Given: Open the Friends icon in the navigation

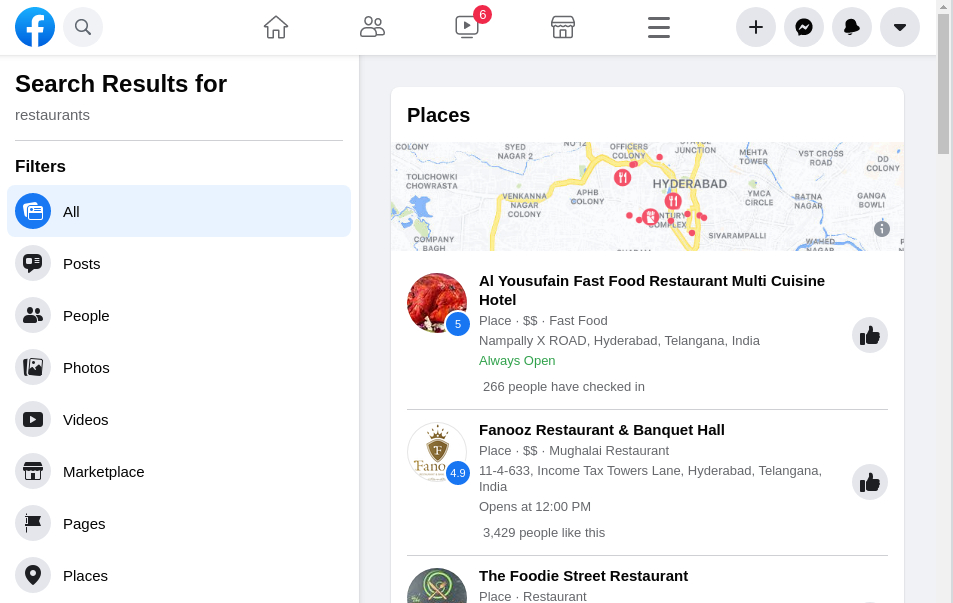Looking at the screenshot, I should tap(372, 27).
